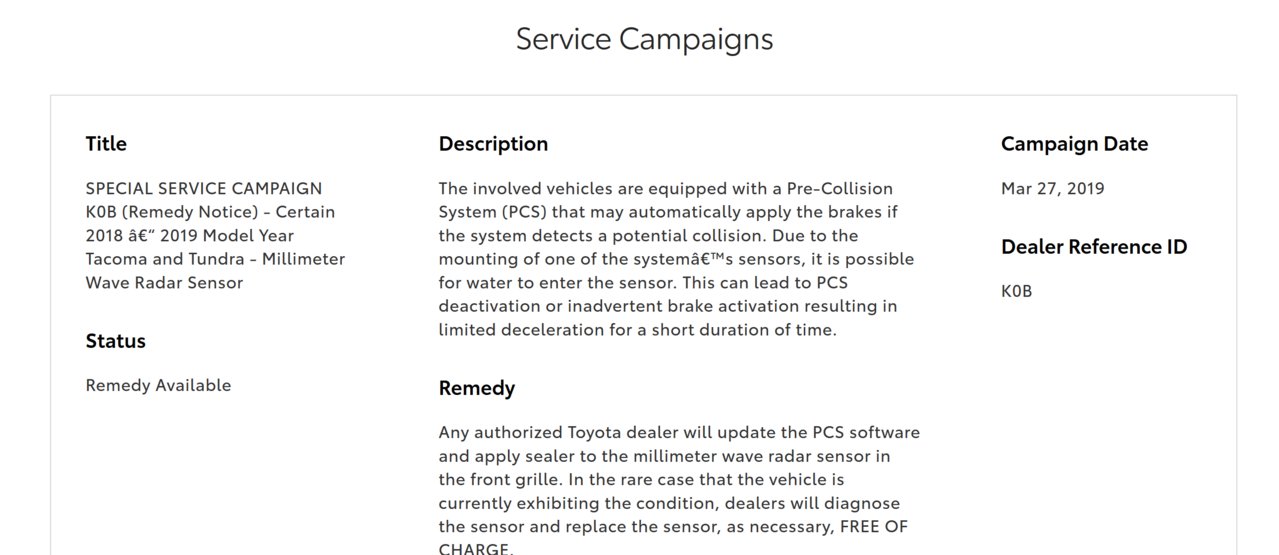Screen dimensions: 1279x555
Task: Select the Title column heading
Action: tap(106, 144)
